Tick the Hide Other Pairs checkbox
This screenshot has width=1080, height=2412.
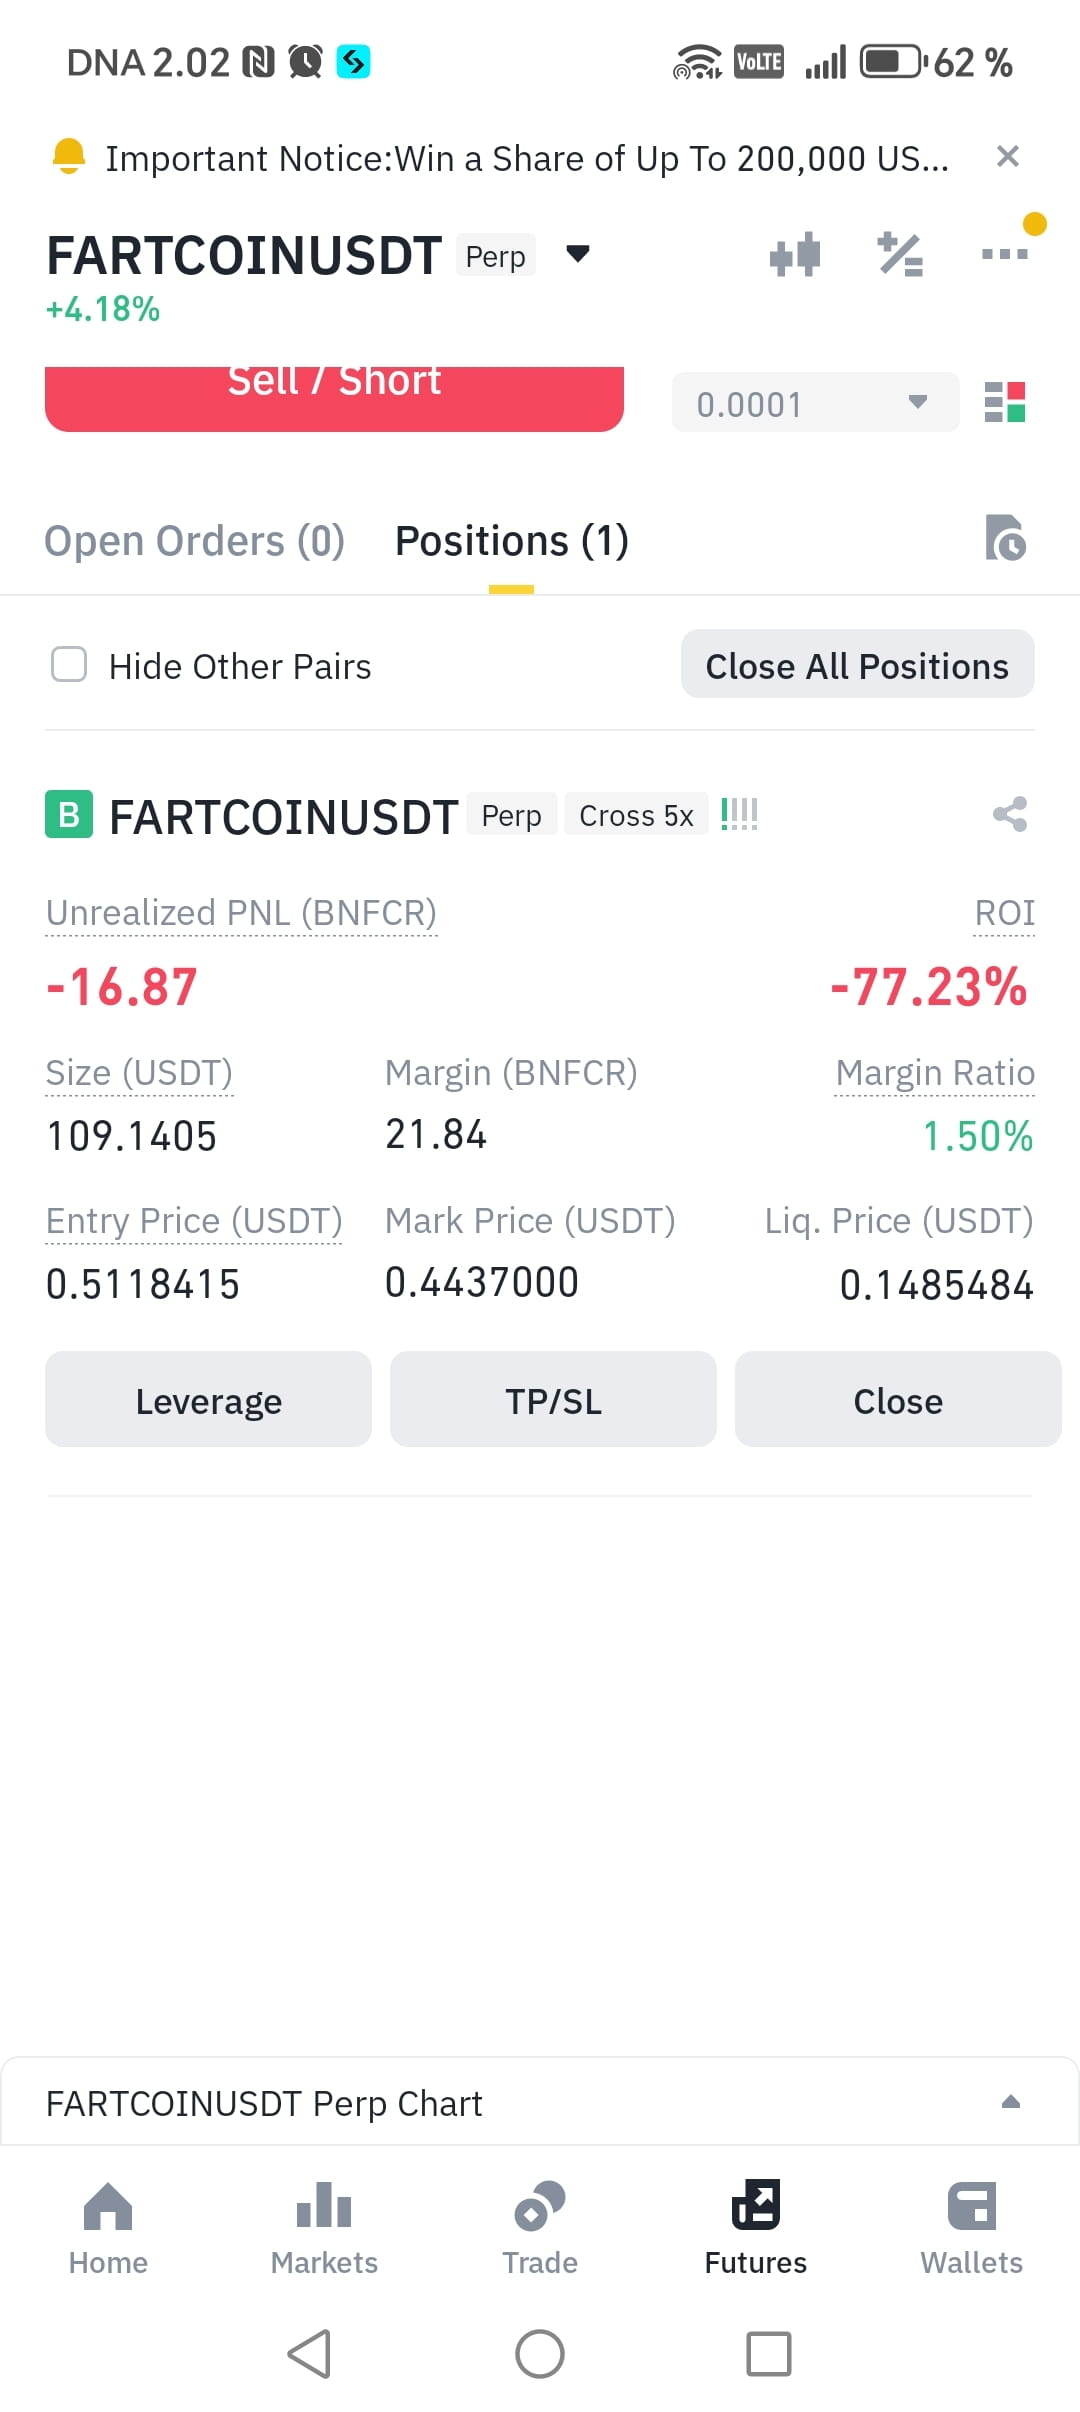(x=69, y=664)
